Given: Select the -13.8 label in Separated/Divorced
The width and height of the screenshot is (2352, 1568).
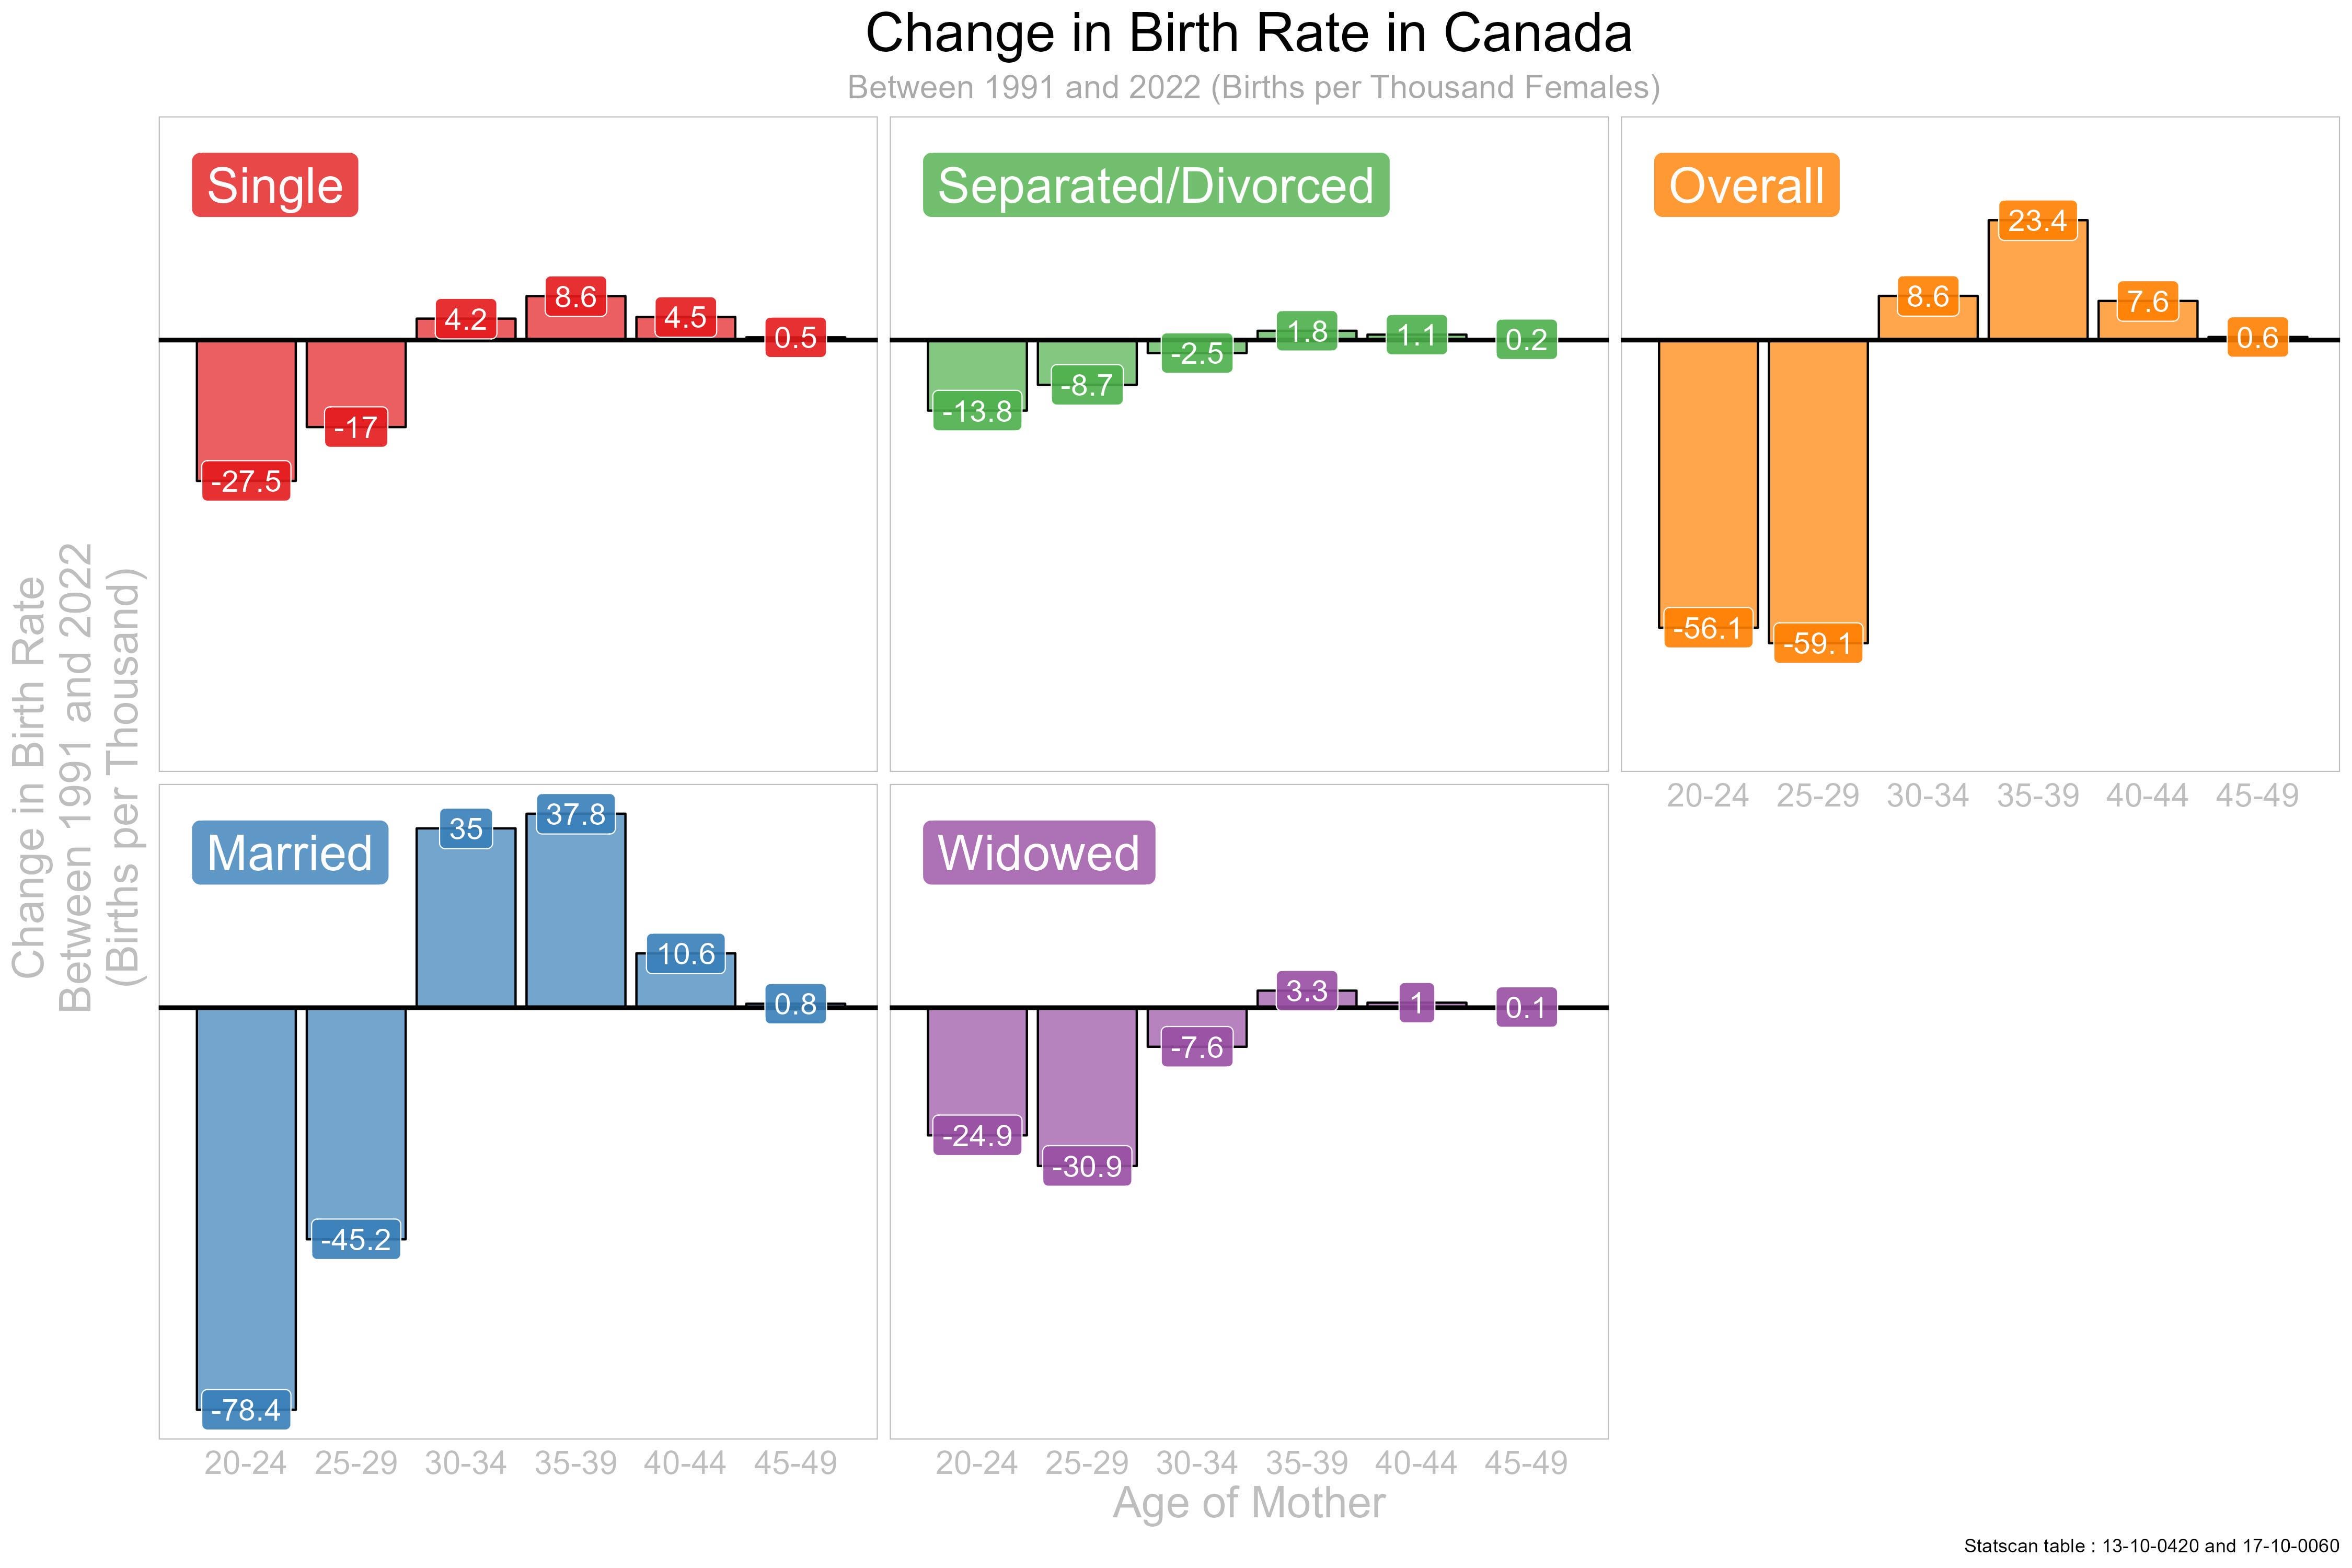Looking at the screenshot, I should point(977,411).
